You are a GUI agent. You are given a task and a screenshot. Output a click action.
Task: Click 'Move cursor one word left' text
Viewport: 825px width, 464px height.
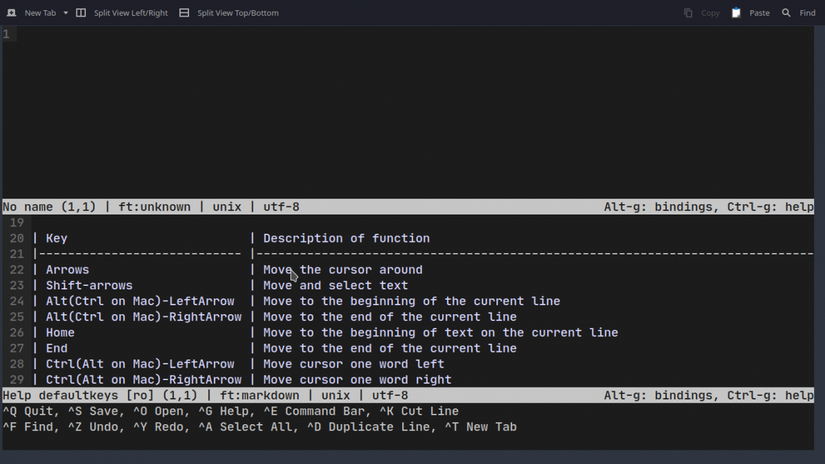coord(354,364)
